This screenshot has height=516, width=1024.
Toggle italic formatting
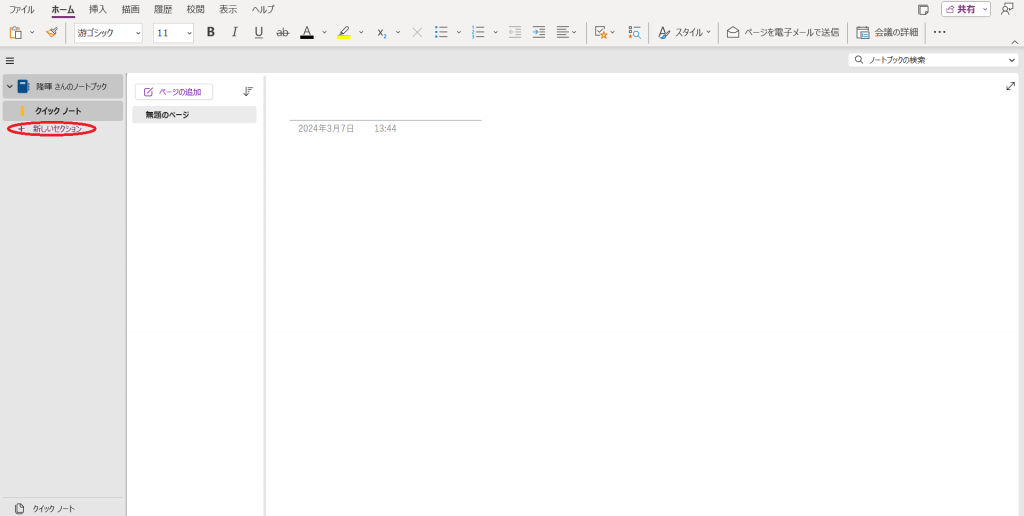235,32
